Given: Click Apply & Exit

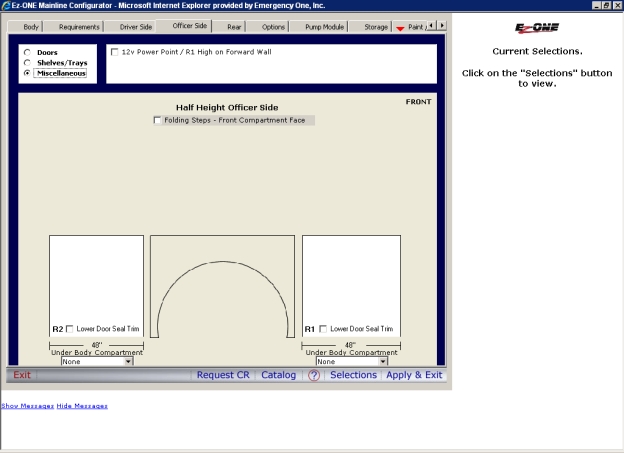Looking at the screenshot, I should coord(414,375).
